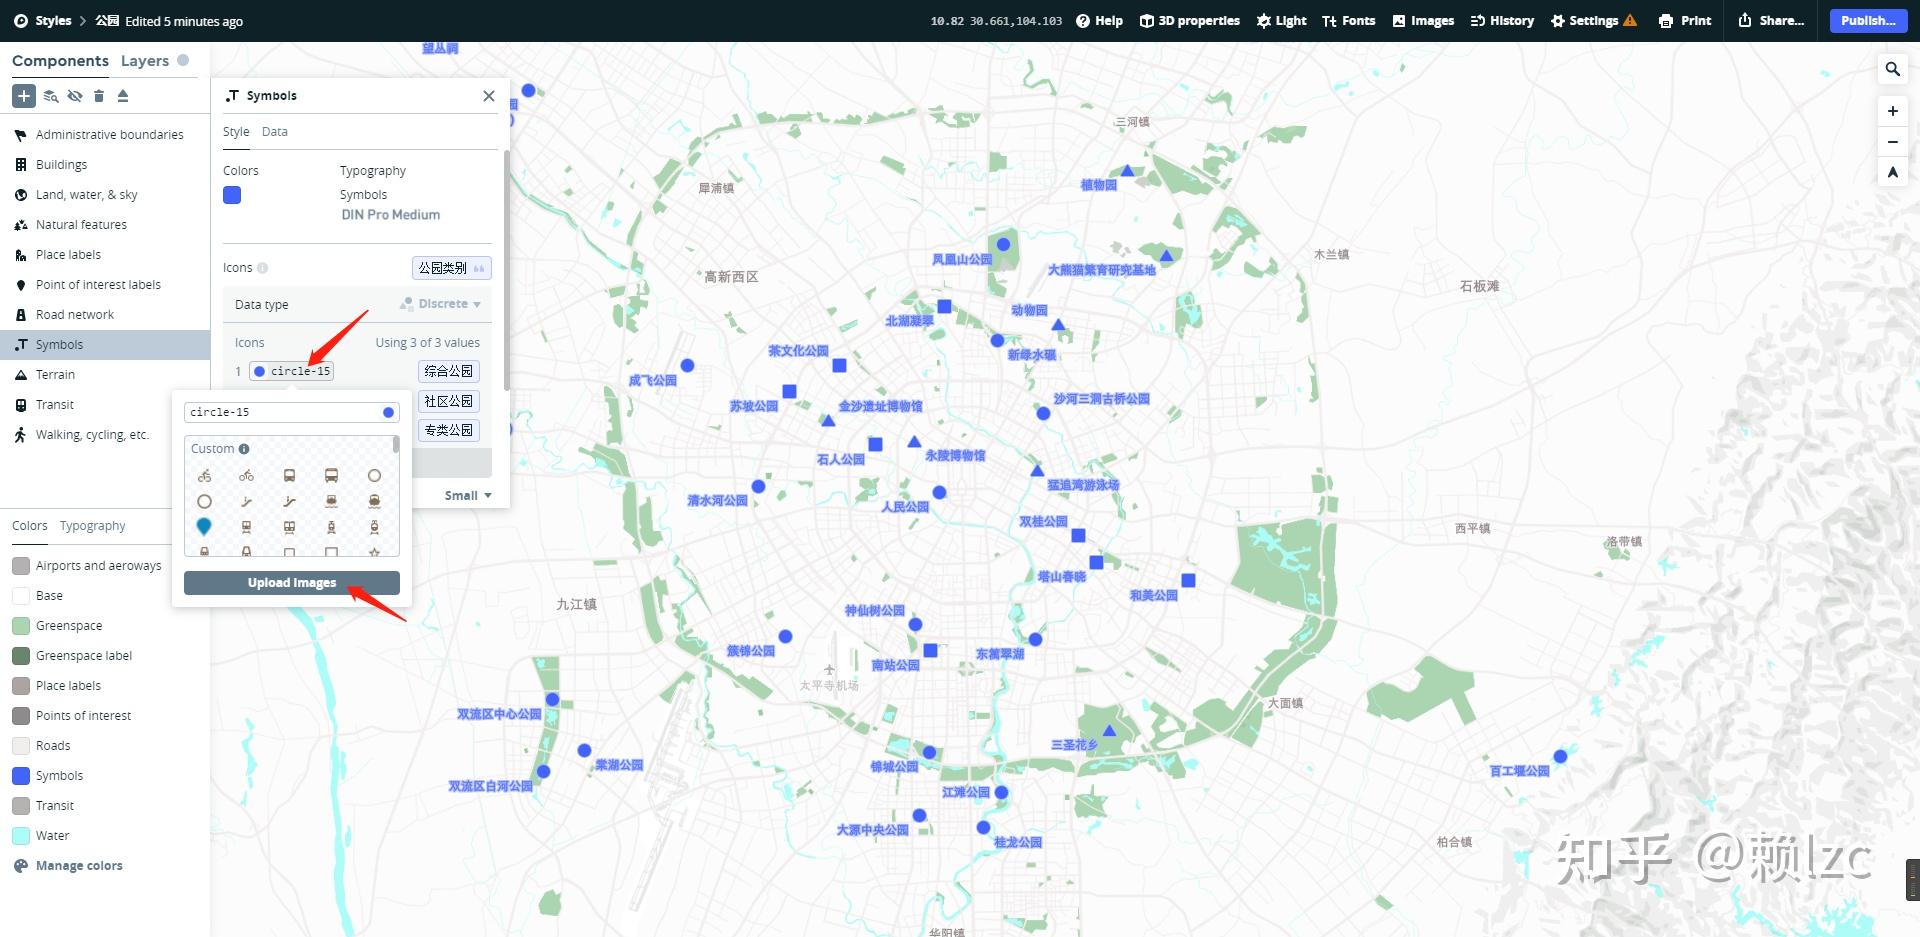
Task: Click the Greenspace color swatch
Action: pyautogui.click(x=20, y=625)
